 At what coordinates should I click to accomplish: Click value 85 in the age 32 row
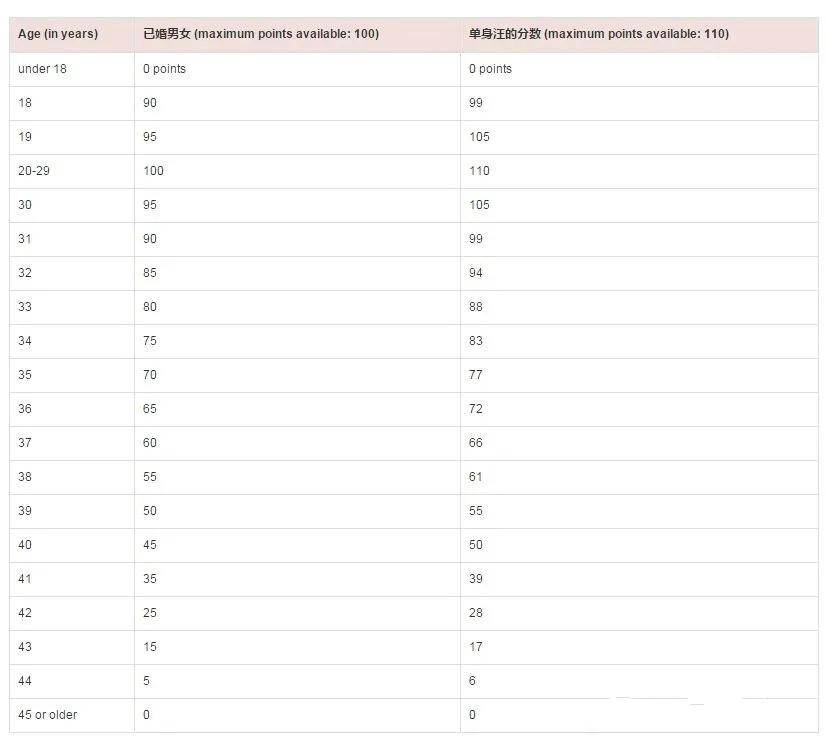[150, 273]
